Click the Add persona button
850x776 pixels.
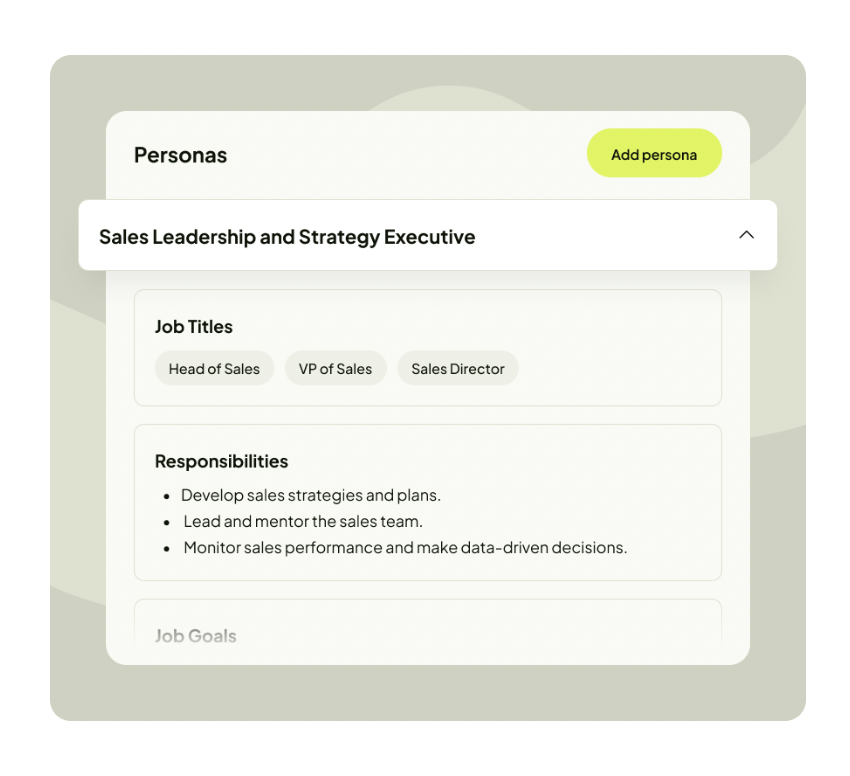click(654, 154)
